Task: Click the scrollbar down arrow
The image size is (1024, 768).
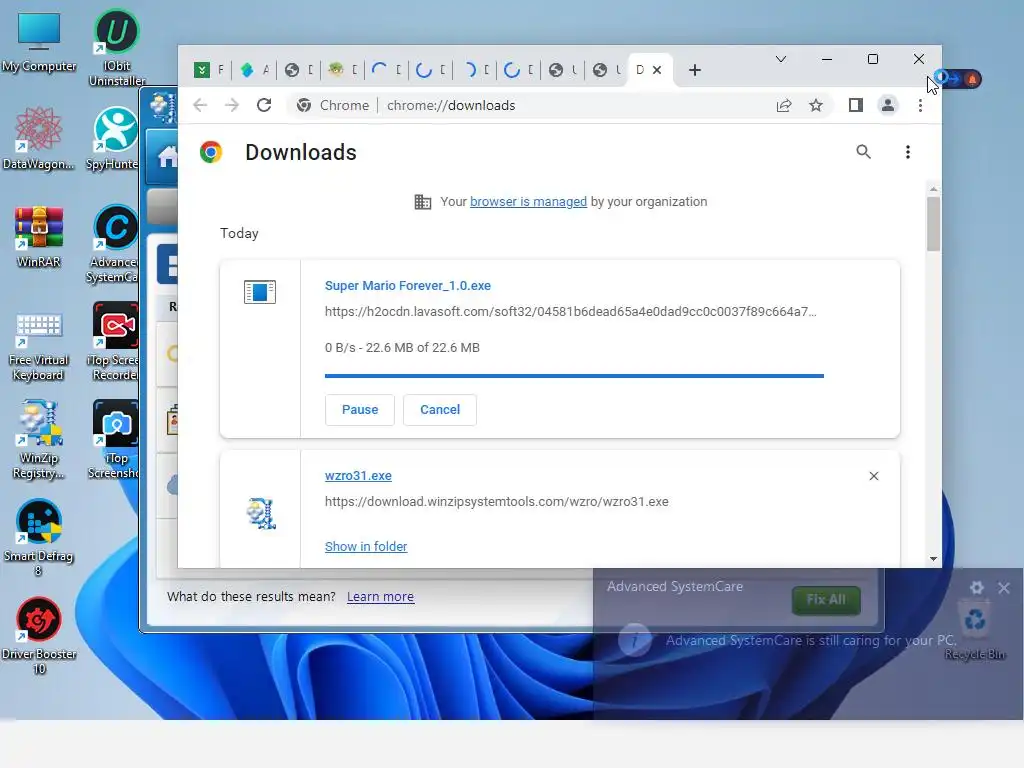Action: coord(933,559)
